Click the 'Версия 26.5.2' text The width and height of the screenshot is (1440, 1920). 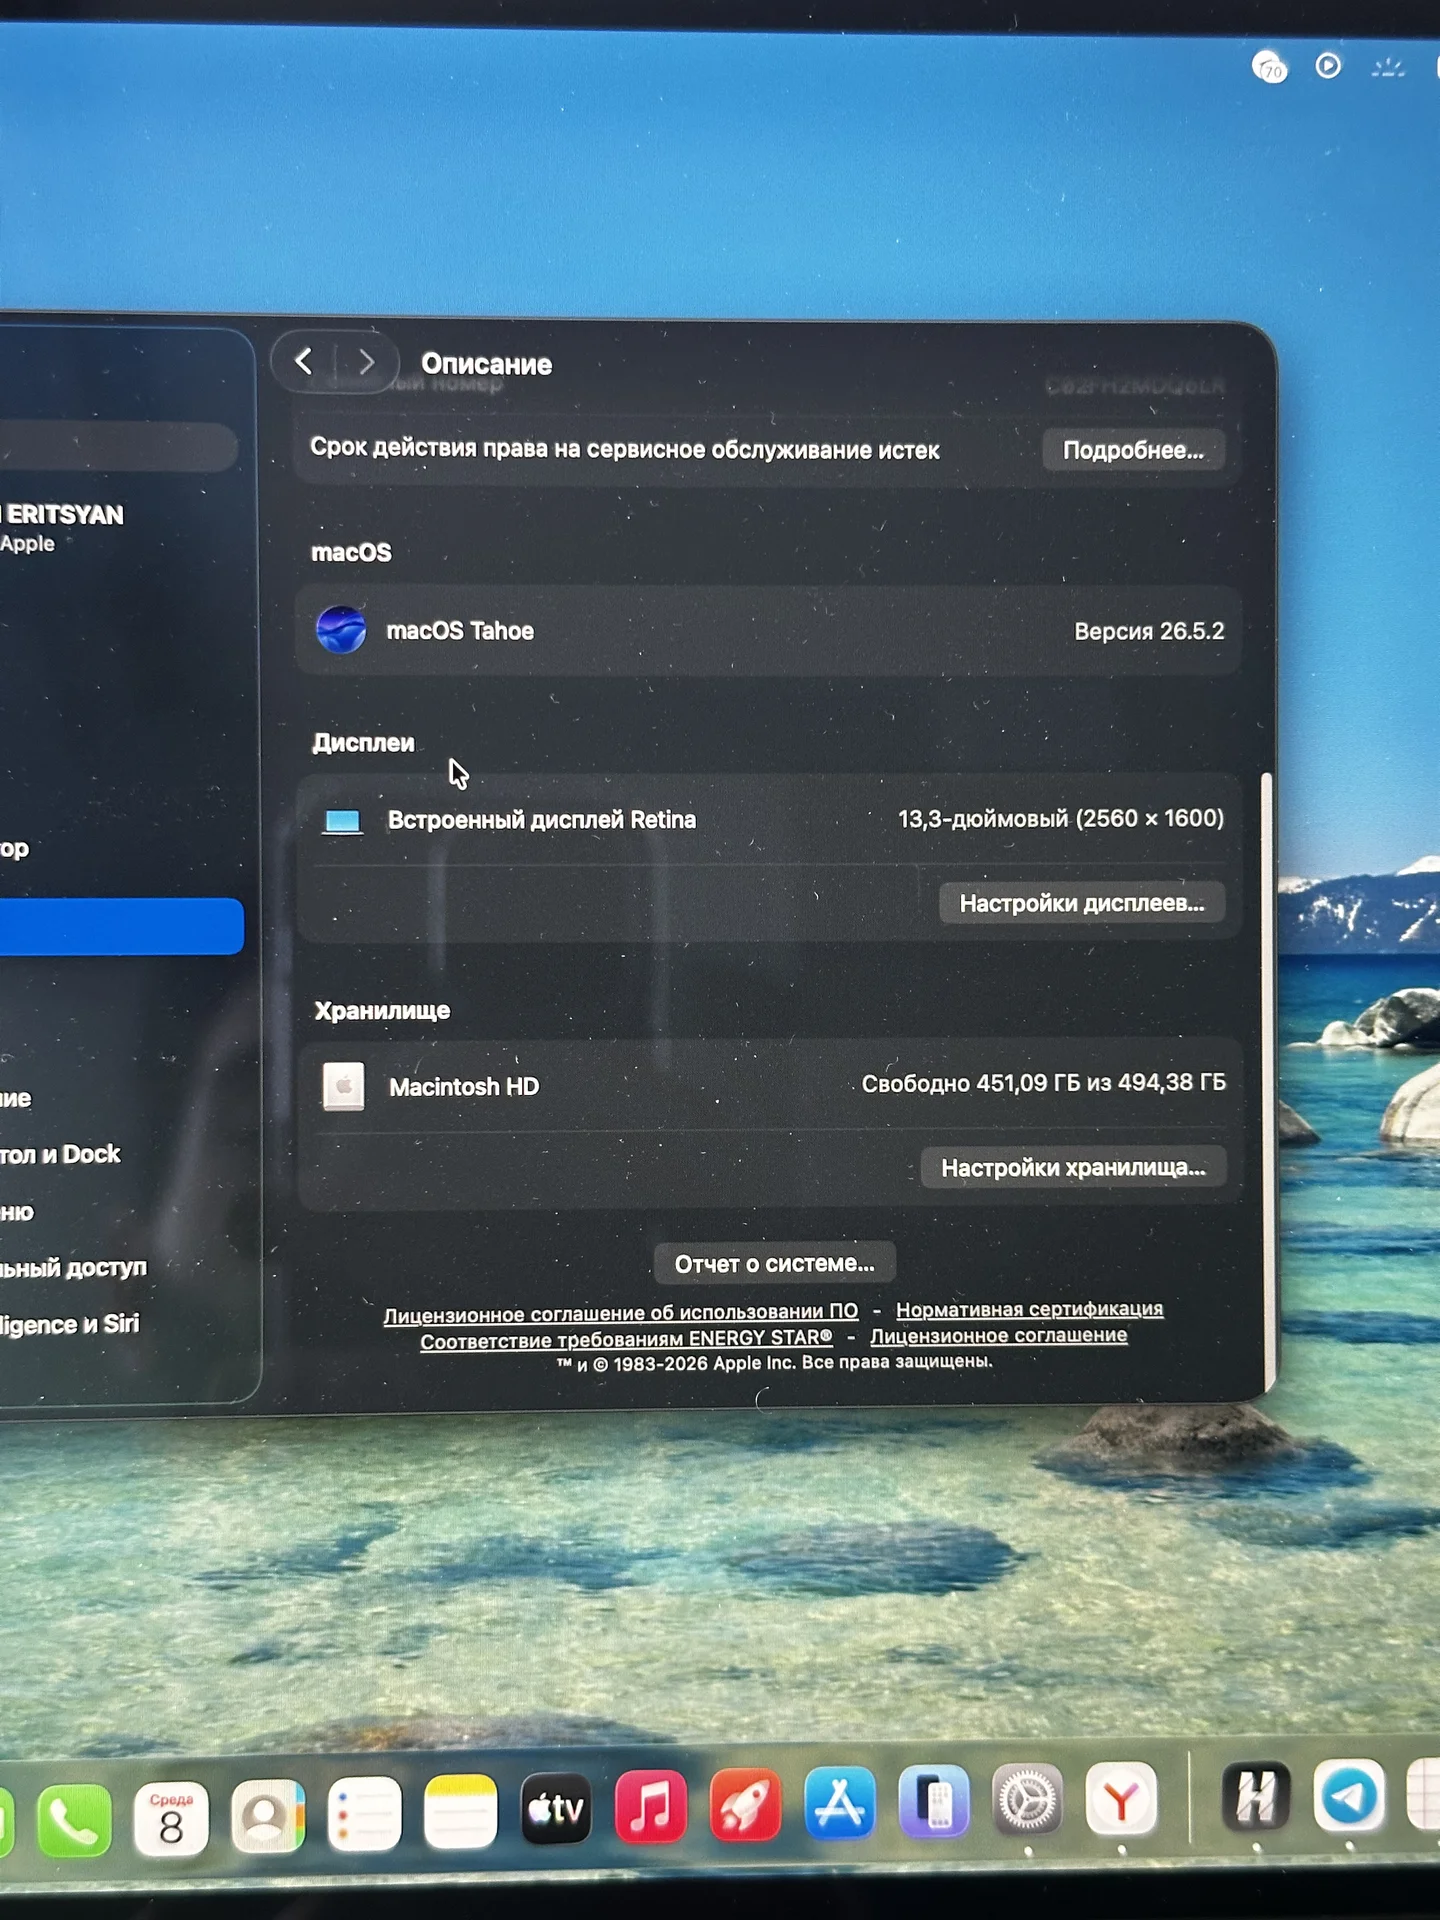tap(1149, 632)
